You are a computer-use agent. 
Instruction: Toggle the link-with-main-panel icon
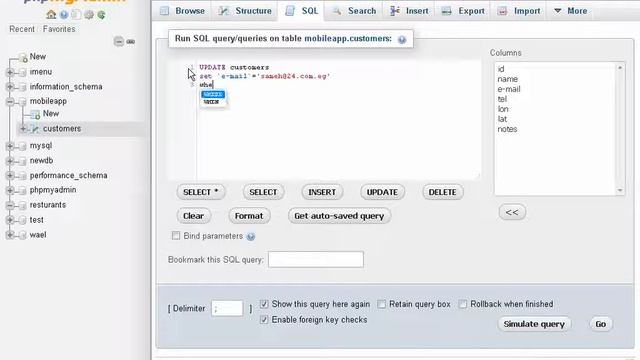131,42
